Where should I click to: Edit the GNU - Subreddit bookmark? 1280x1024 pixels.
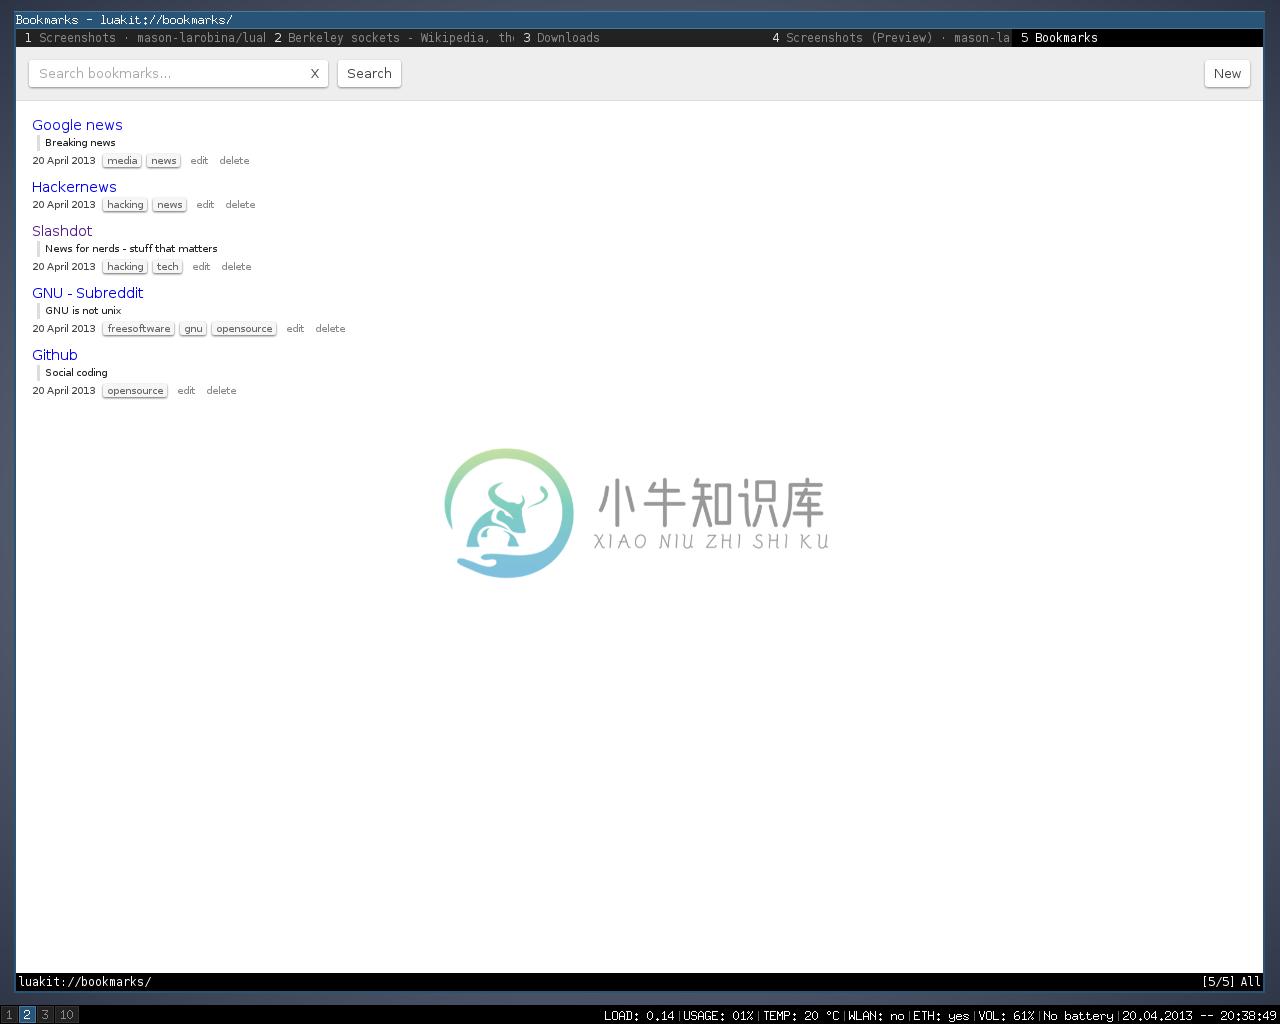[295, 329]
